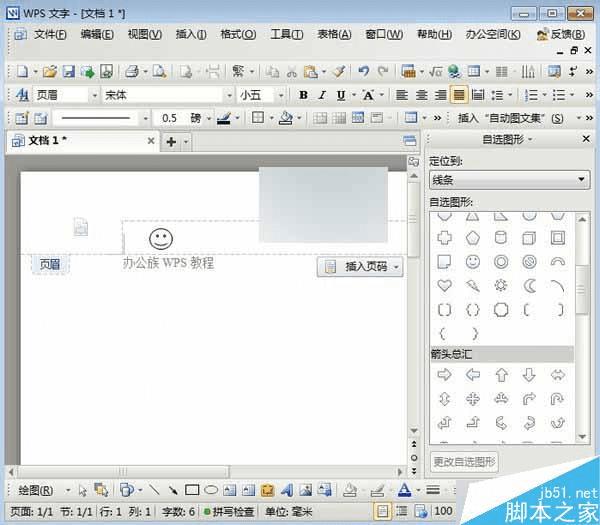This screenshot has width=600, height=525.
Task: Select the heart autoshape
Action: point(444,286)
